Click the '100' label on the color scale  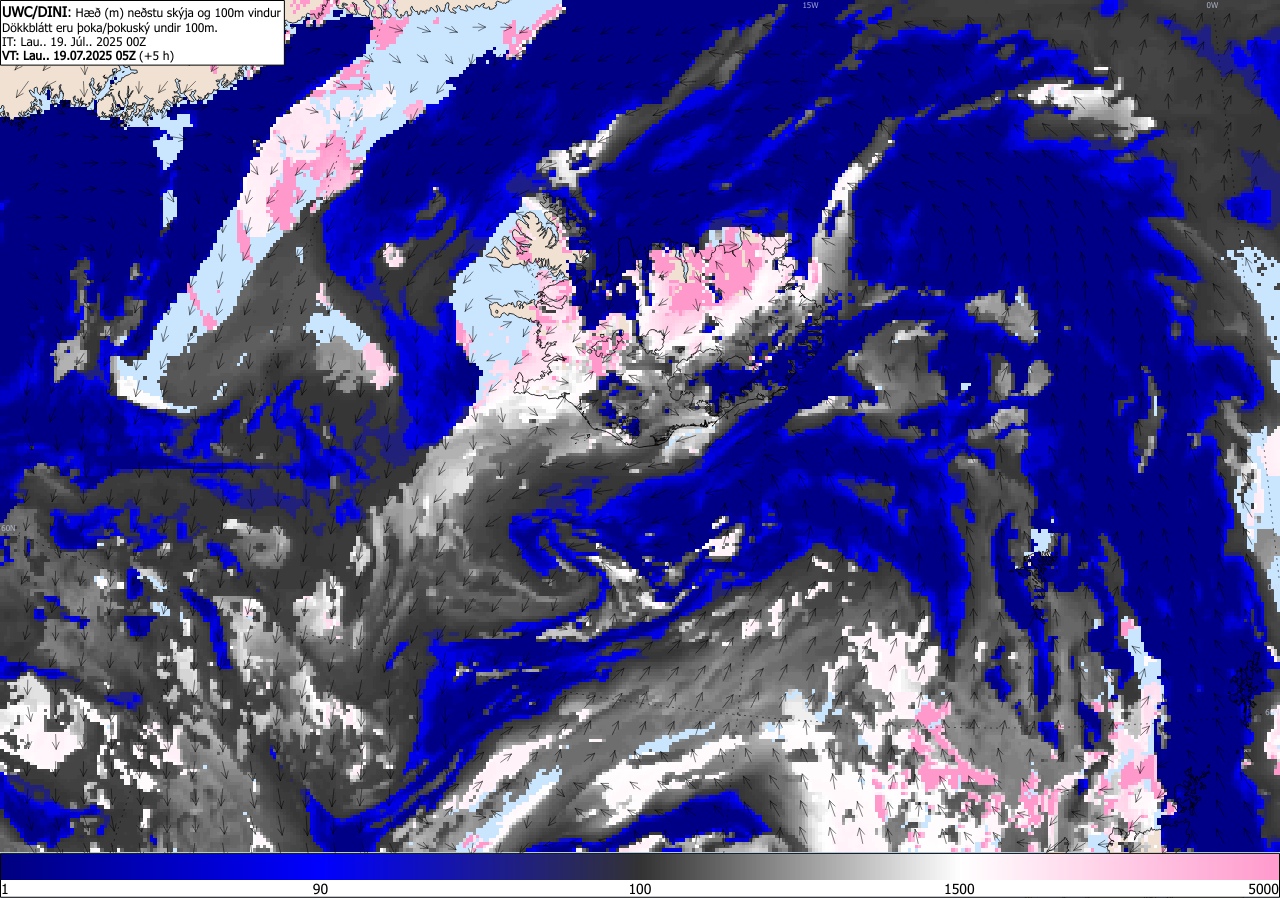(640, 889)
